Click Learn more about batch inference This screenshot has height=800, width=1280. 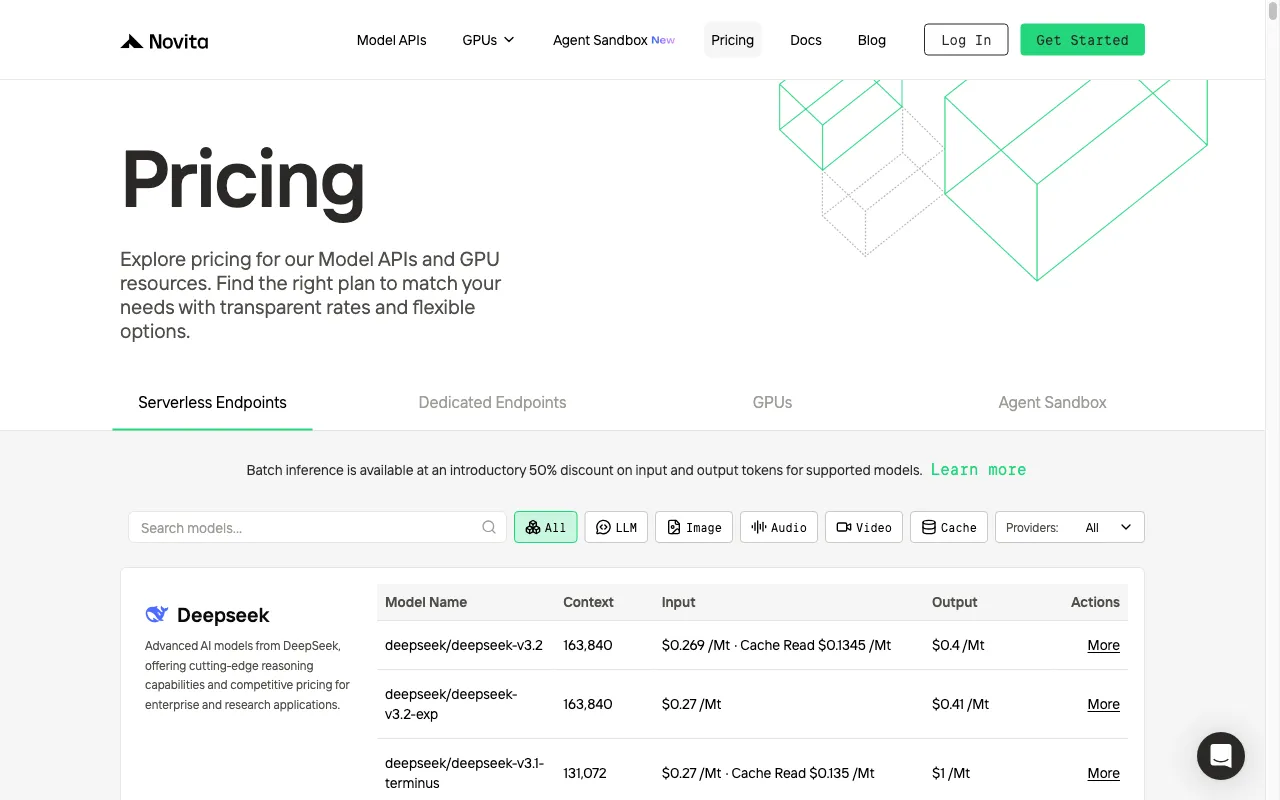[978, 469]
